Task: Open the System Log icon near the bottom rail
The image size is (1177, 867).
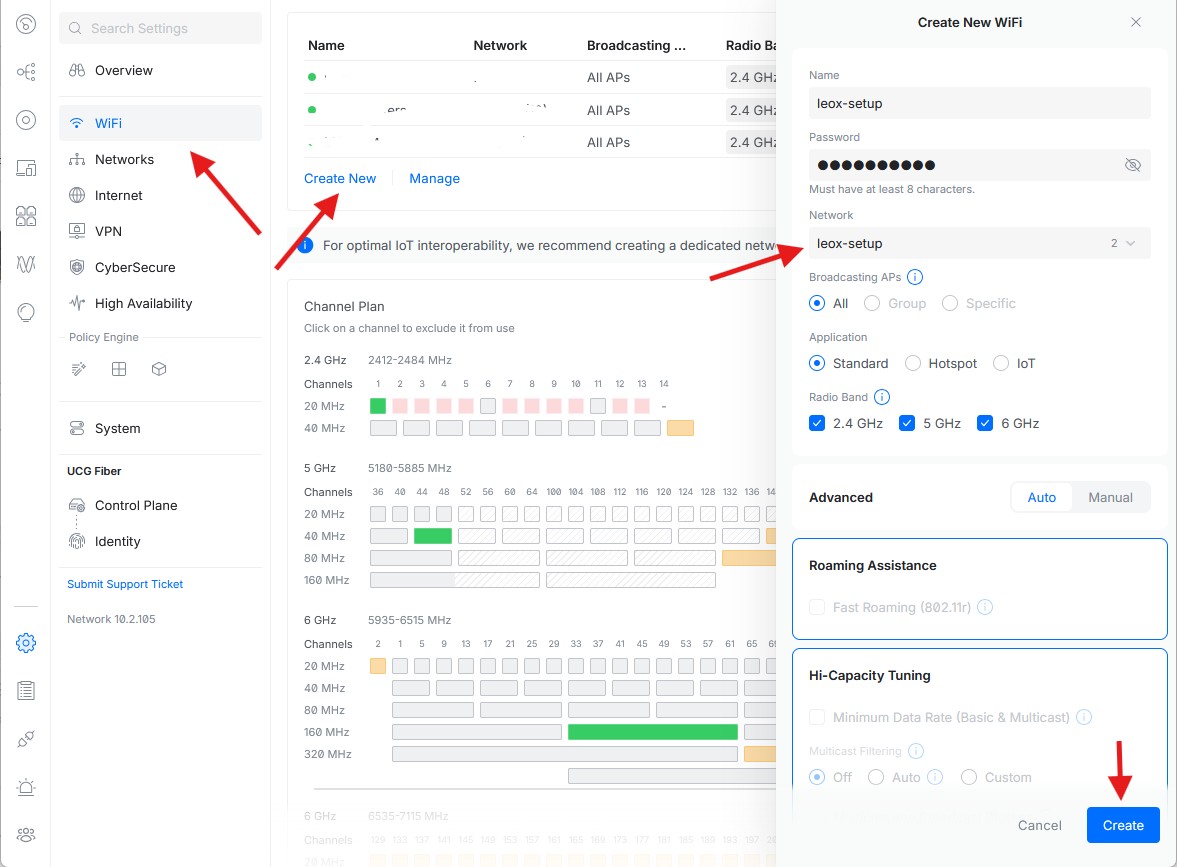Action: pyautogui.click(x=26, y=690)
